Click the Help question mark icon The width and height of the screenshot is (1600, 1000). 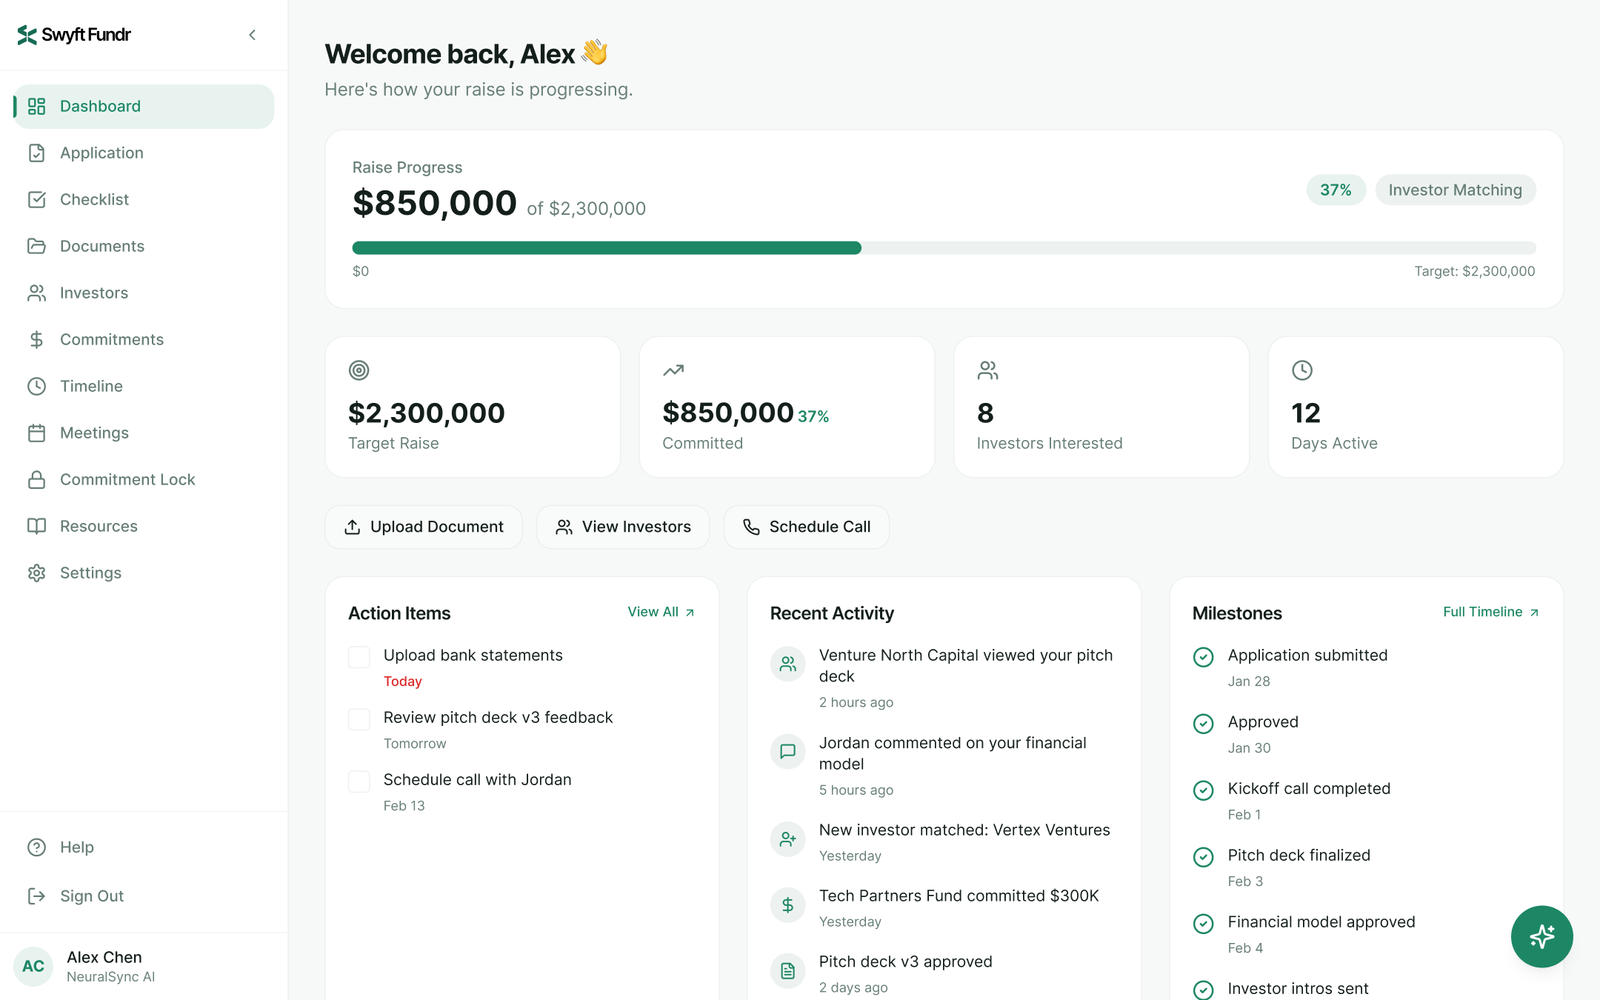pos(37,847)
